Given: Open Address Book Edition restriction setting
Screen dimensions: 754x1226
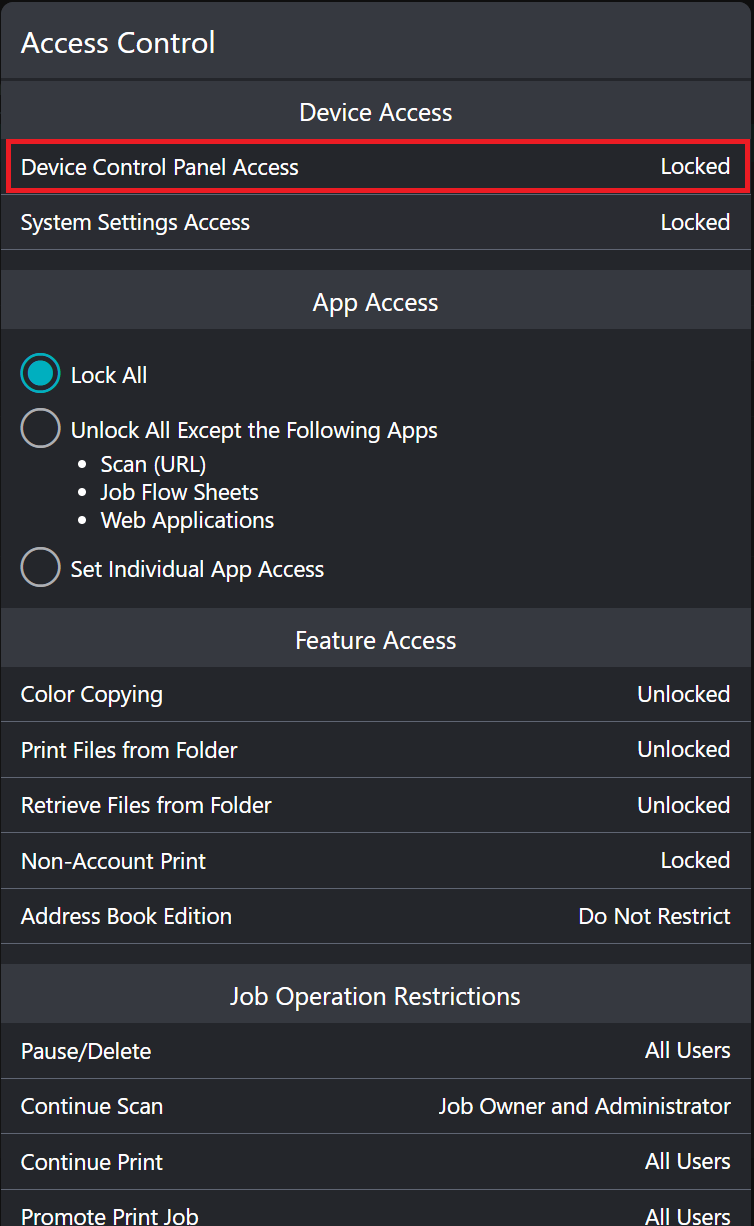Looking at the screenshot, I should coord(376,916).
